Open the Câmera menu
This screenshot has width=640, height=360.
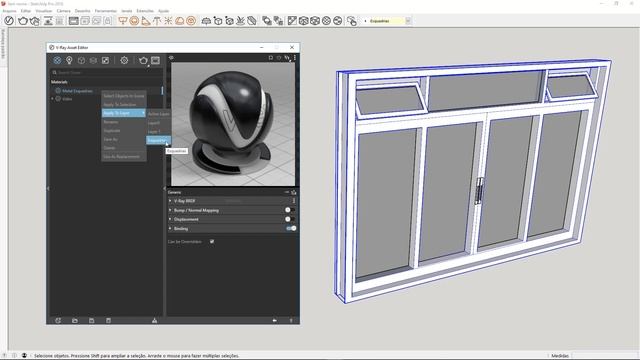(x=63, y=11)
